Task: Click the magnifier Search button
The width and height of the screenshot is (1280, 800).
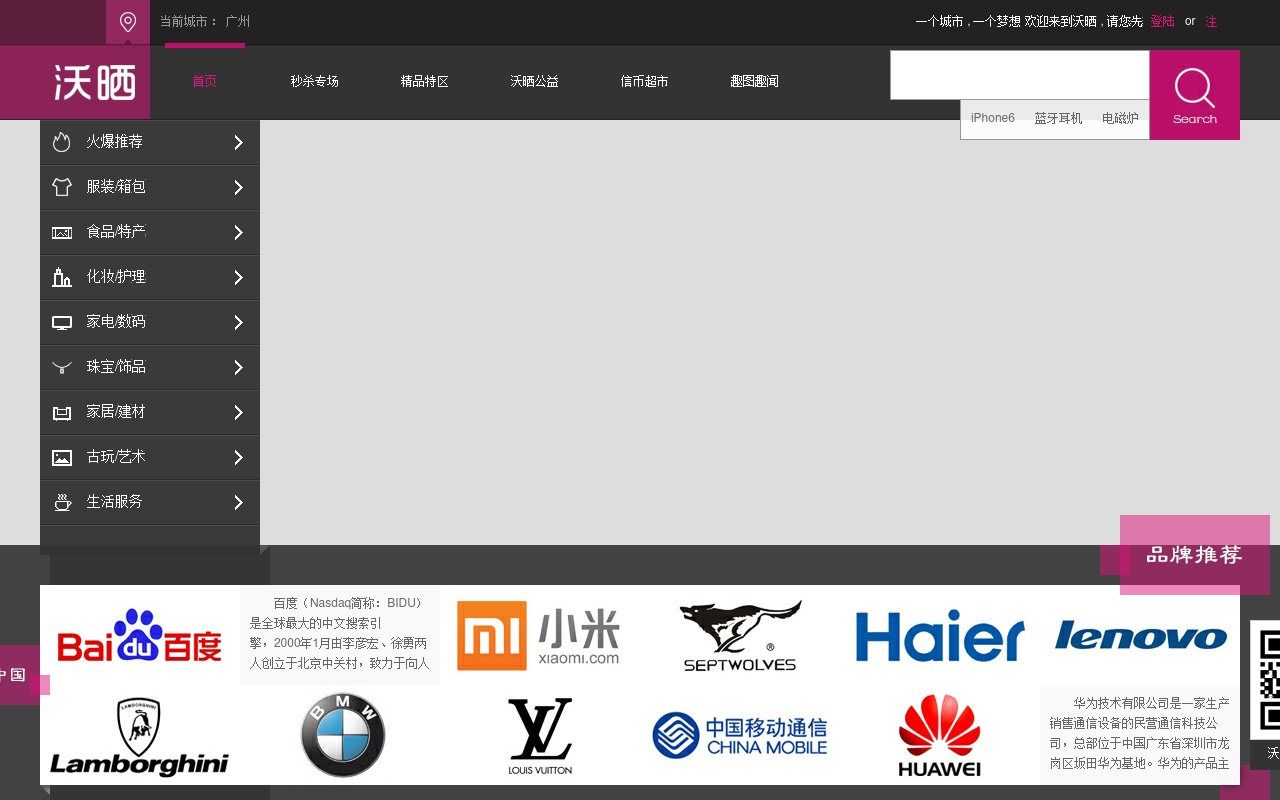Action: [x=1194, y=95]
